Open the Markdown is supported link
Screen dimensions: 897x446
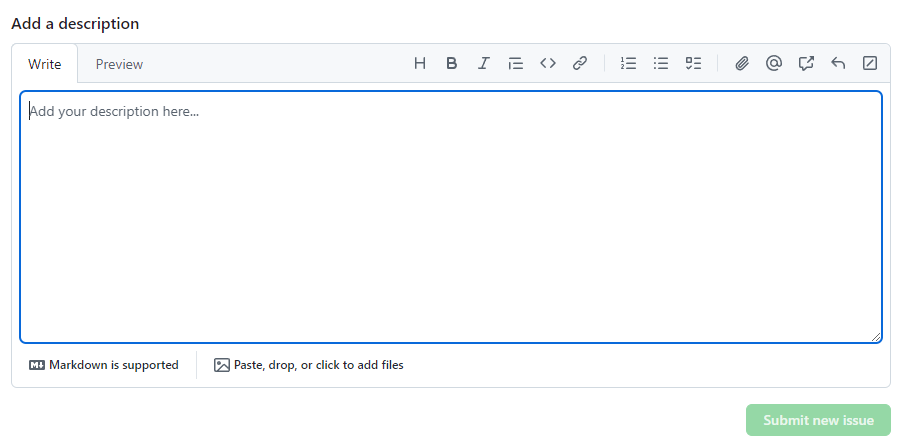104,365
